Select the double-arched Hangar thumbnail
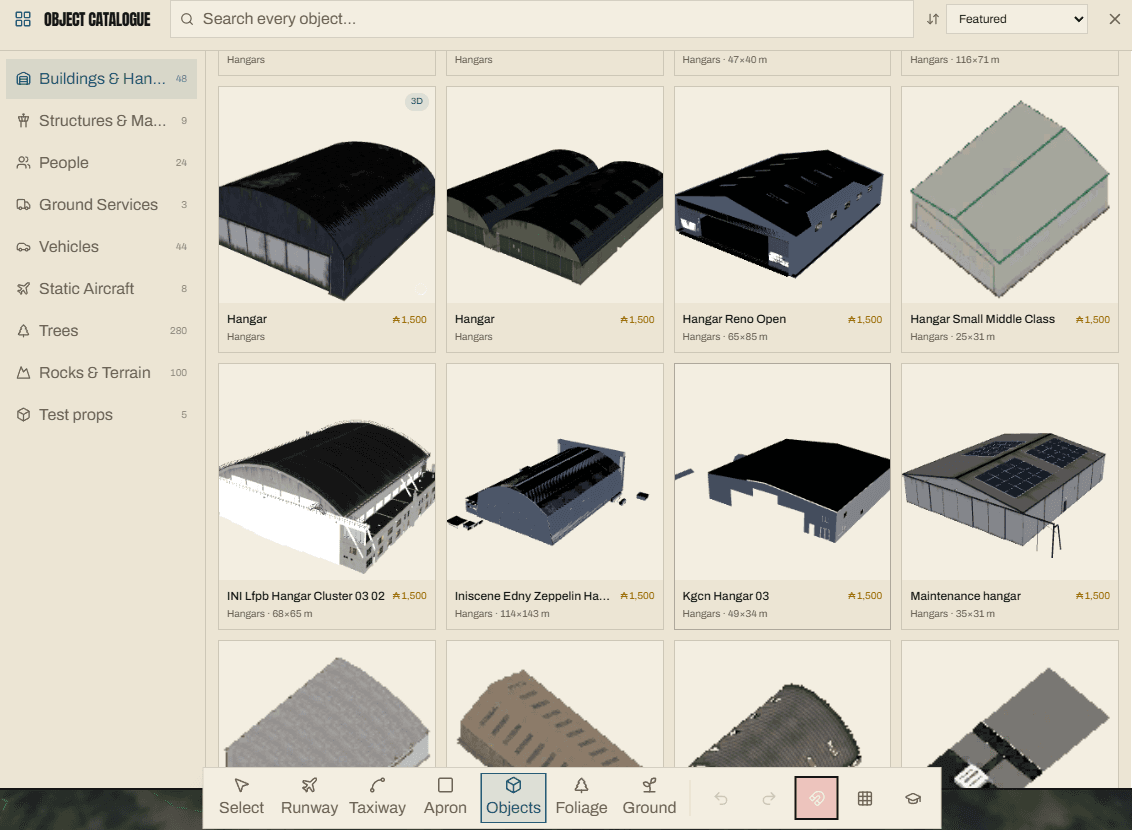 (x=554, y=196)
